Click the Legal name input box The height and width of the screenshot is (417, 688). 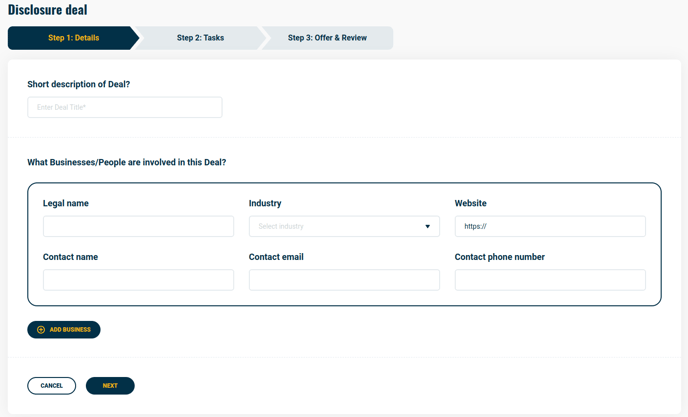138,226
